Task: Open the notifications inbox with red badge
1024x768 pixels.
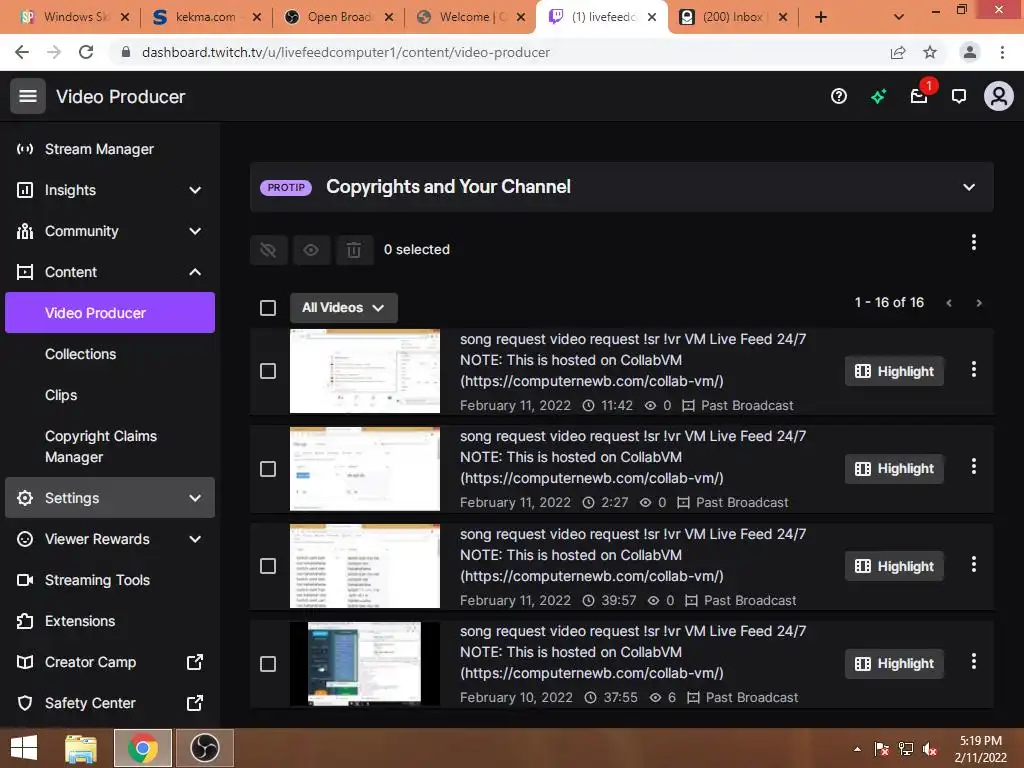Action: pyautogui.click(x=920, y=96)
